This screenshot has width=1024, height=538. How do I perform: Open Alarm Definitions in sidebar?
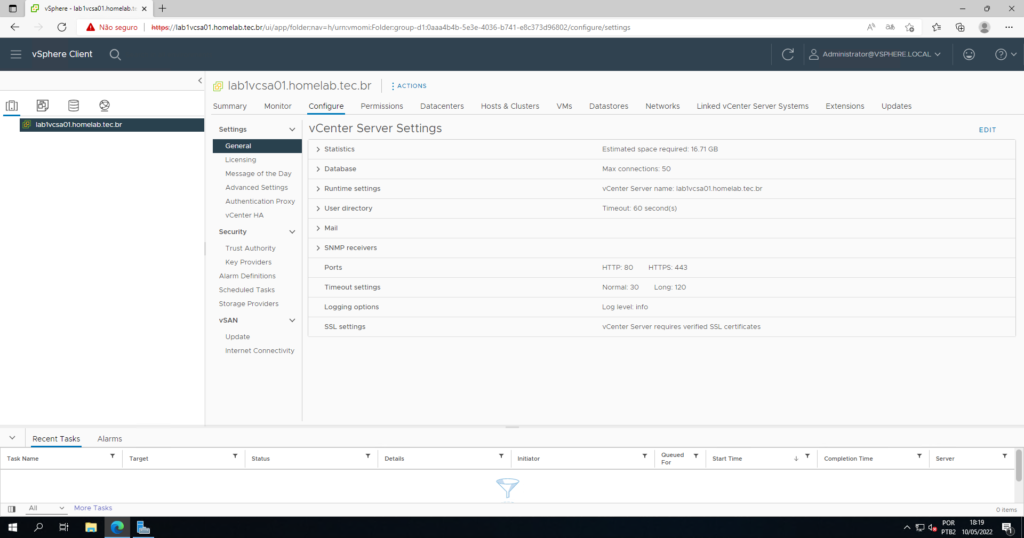[x=247, y=276]
